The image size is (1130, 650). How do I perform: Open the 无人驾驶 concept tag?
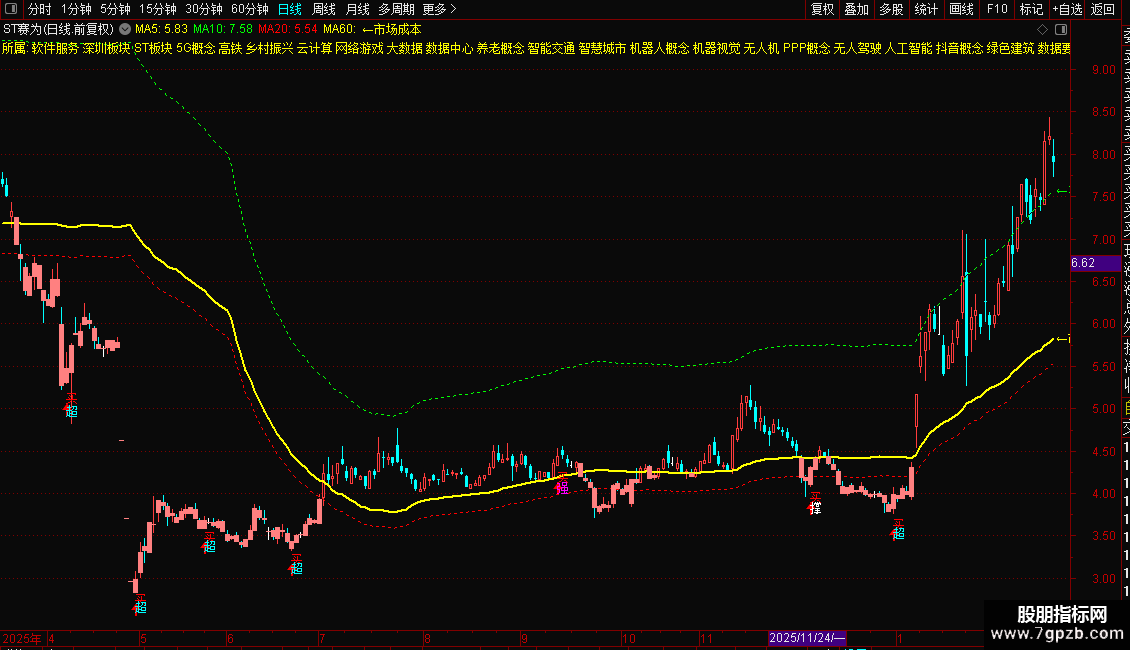[x=858, y=48]
